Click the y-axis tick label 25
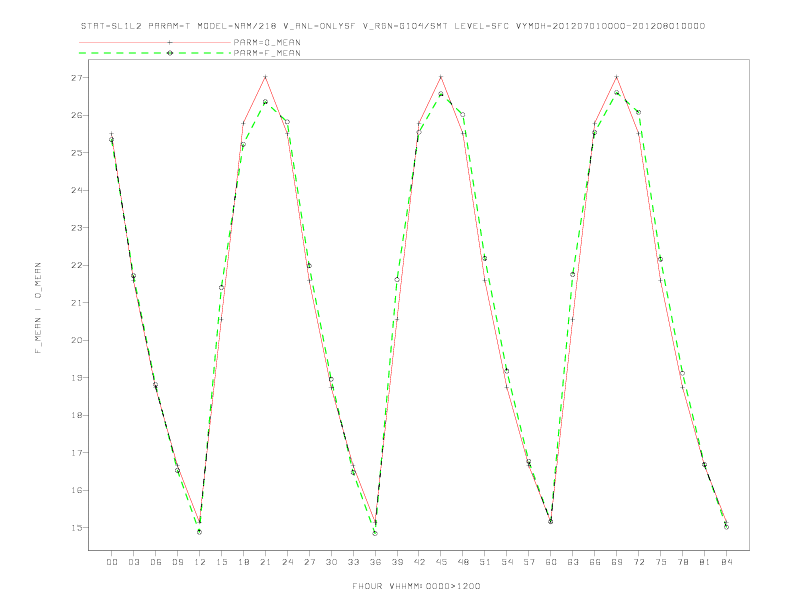Image resolution: width=792 pixels, height=612 pixels. pos(76,152)
